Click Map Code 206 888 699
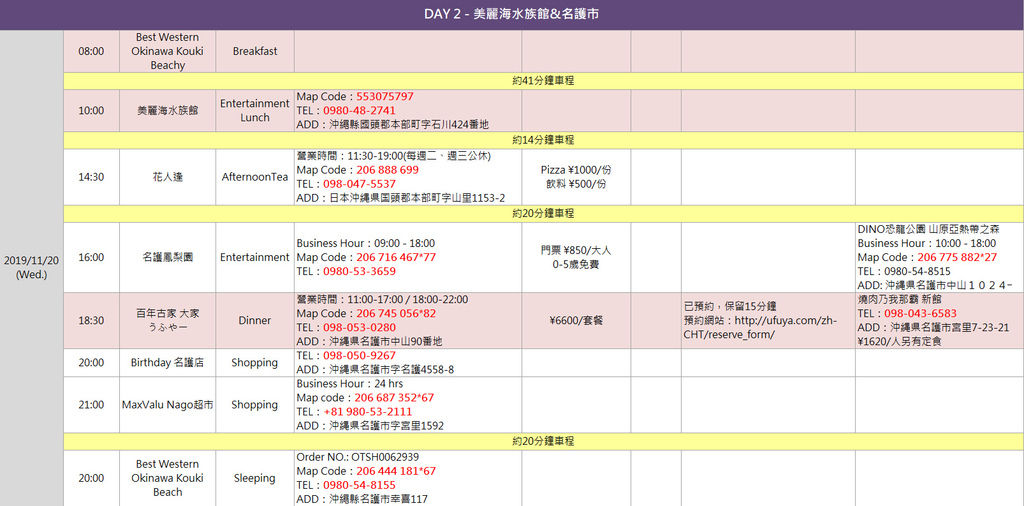The image size is (1024, 506). pyautogui.click(x=387, y=170)
